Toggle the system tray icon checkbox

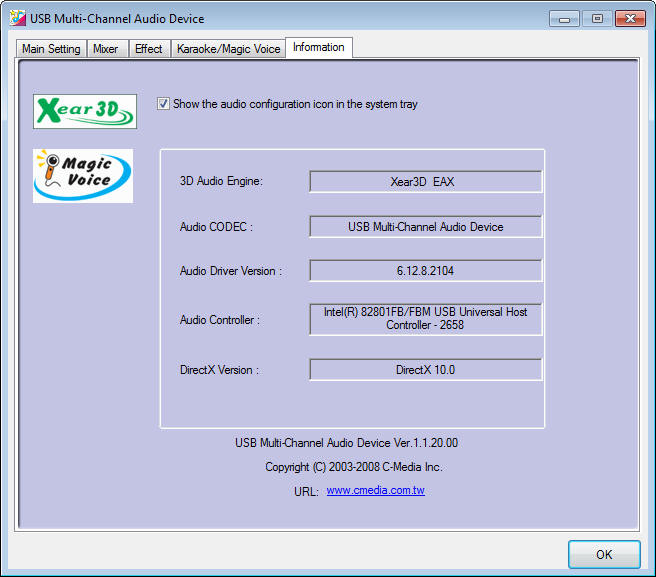point(163,103)
